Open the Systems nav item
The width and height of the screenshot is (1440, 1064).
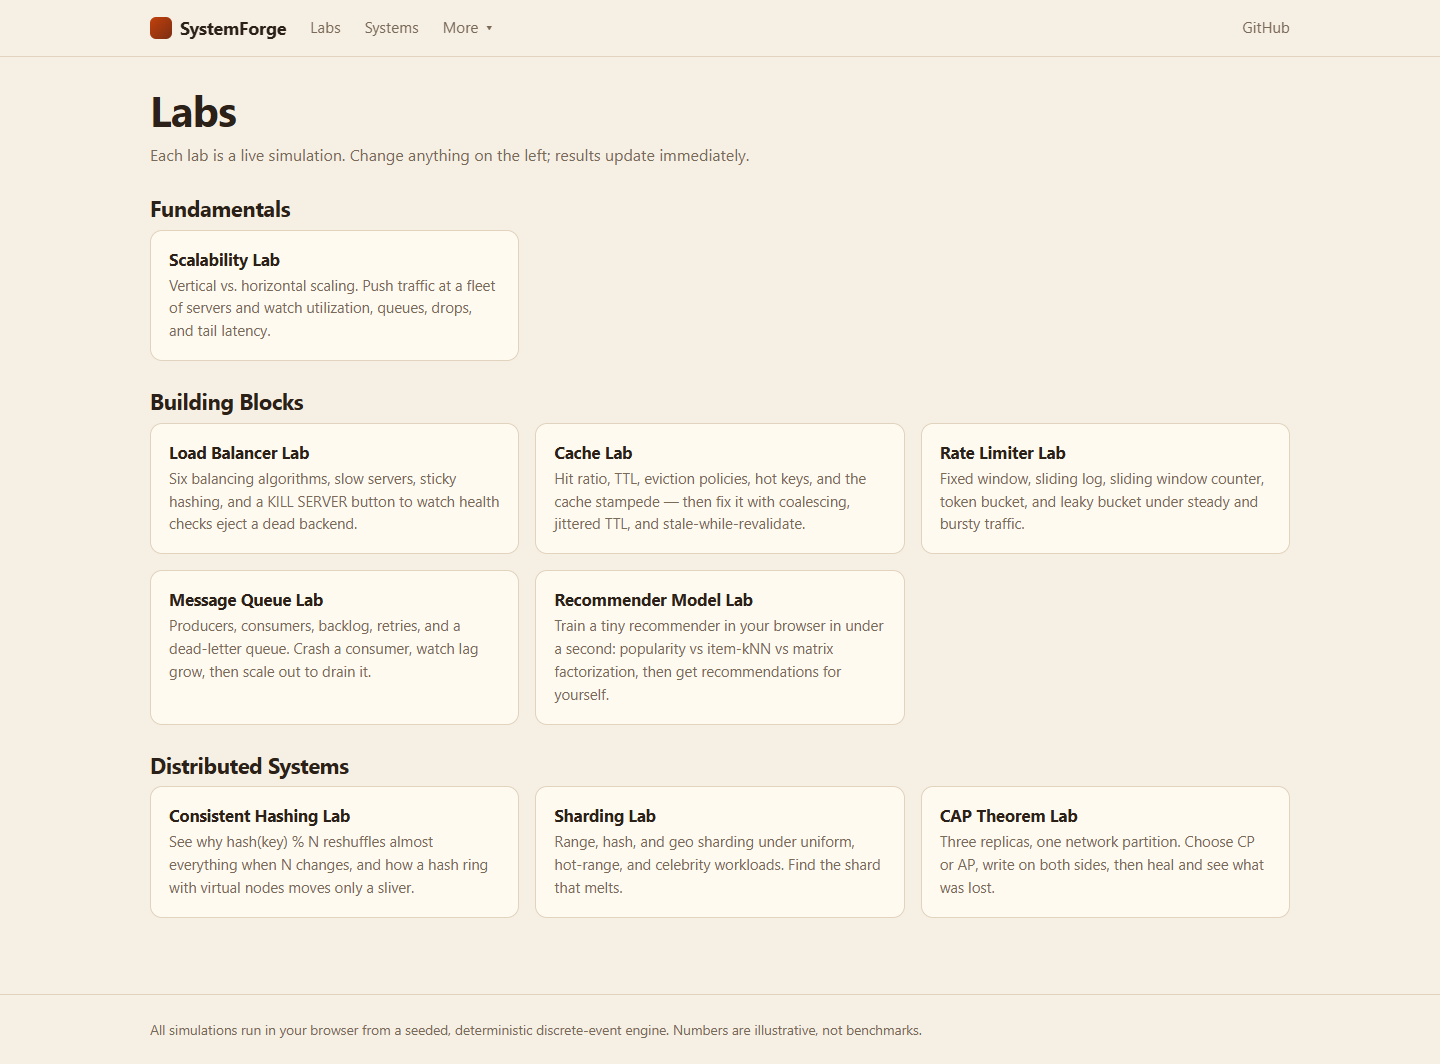(x=391, y=28)
